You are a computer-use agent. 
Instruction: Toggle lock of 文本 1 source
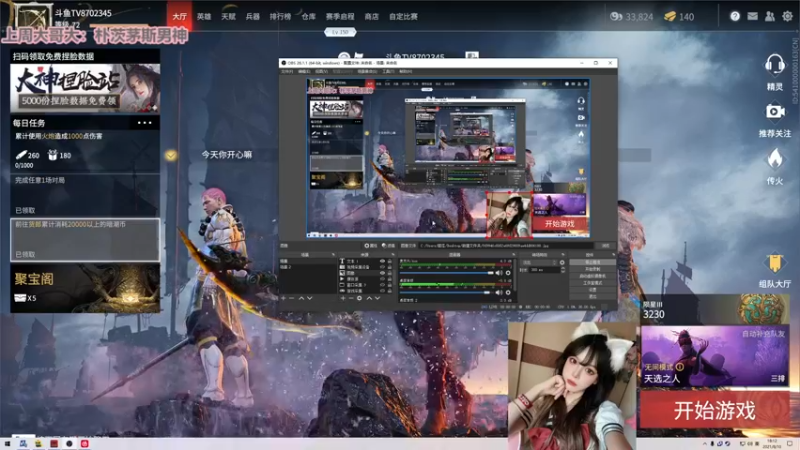(x=390, y=261)
